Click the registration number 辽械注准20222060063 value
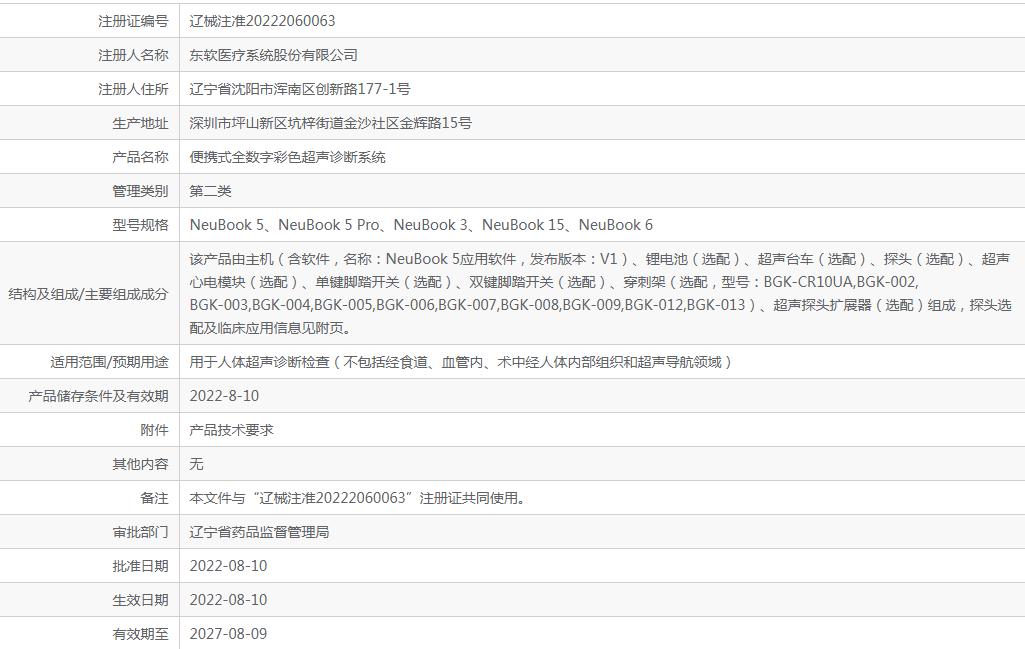This screenshot has height=649, width=1025. tap(262, 21)
